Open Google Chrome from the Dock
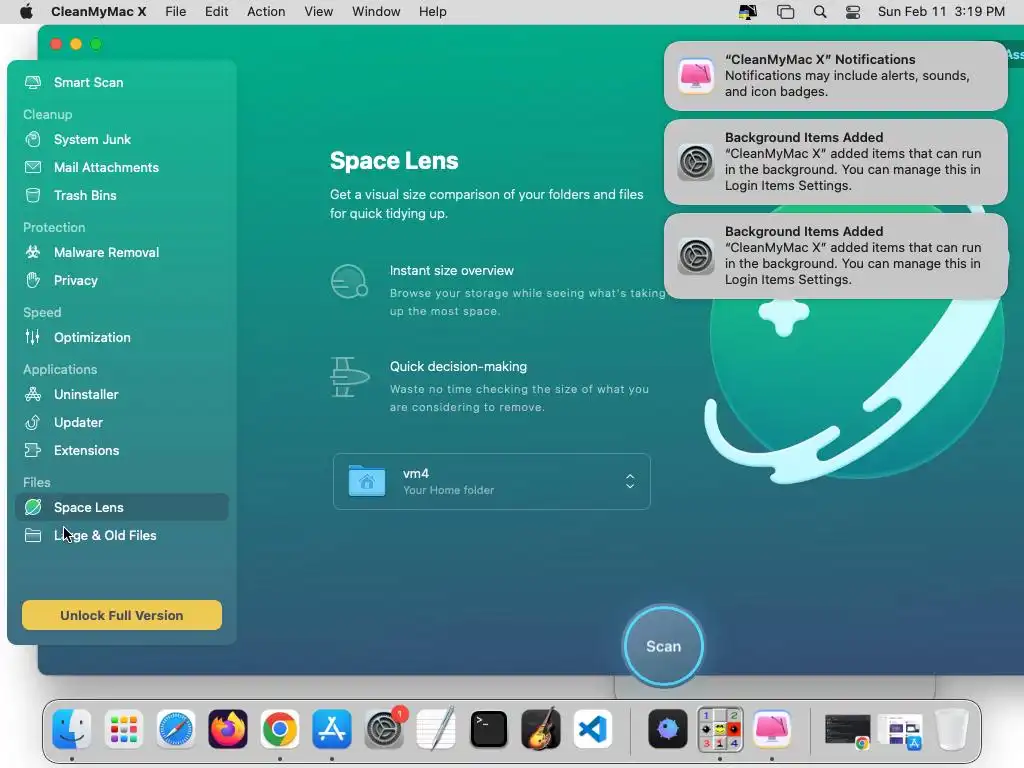The width and height of the screenshot is (1024, 768). (280, 729)
